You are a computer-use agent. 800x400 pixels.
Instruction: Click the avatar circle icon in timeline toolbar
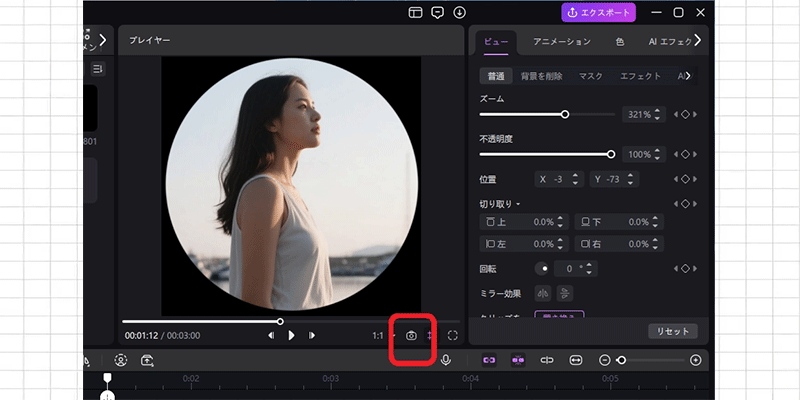coord(120,360)
